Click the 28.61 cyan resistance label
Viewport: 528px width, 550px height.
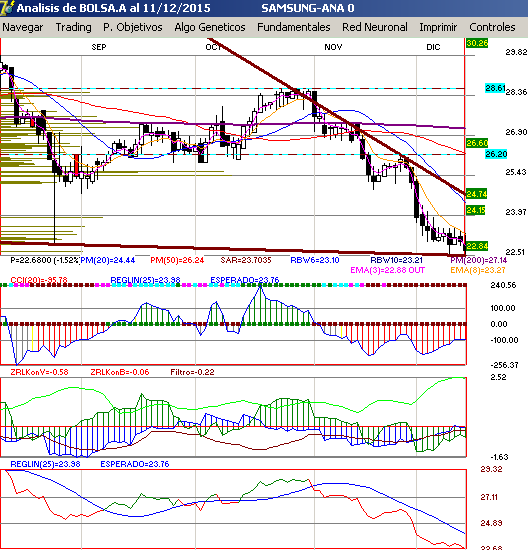coord(495,88)
